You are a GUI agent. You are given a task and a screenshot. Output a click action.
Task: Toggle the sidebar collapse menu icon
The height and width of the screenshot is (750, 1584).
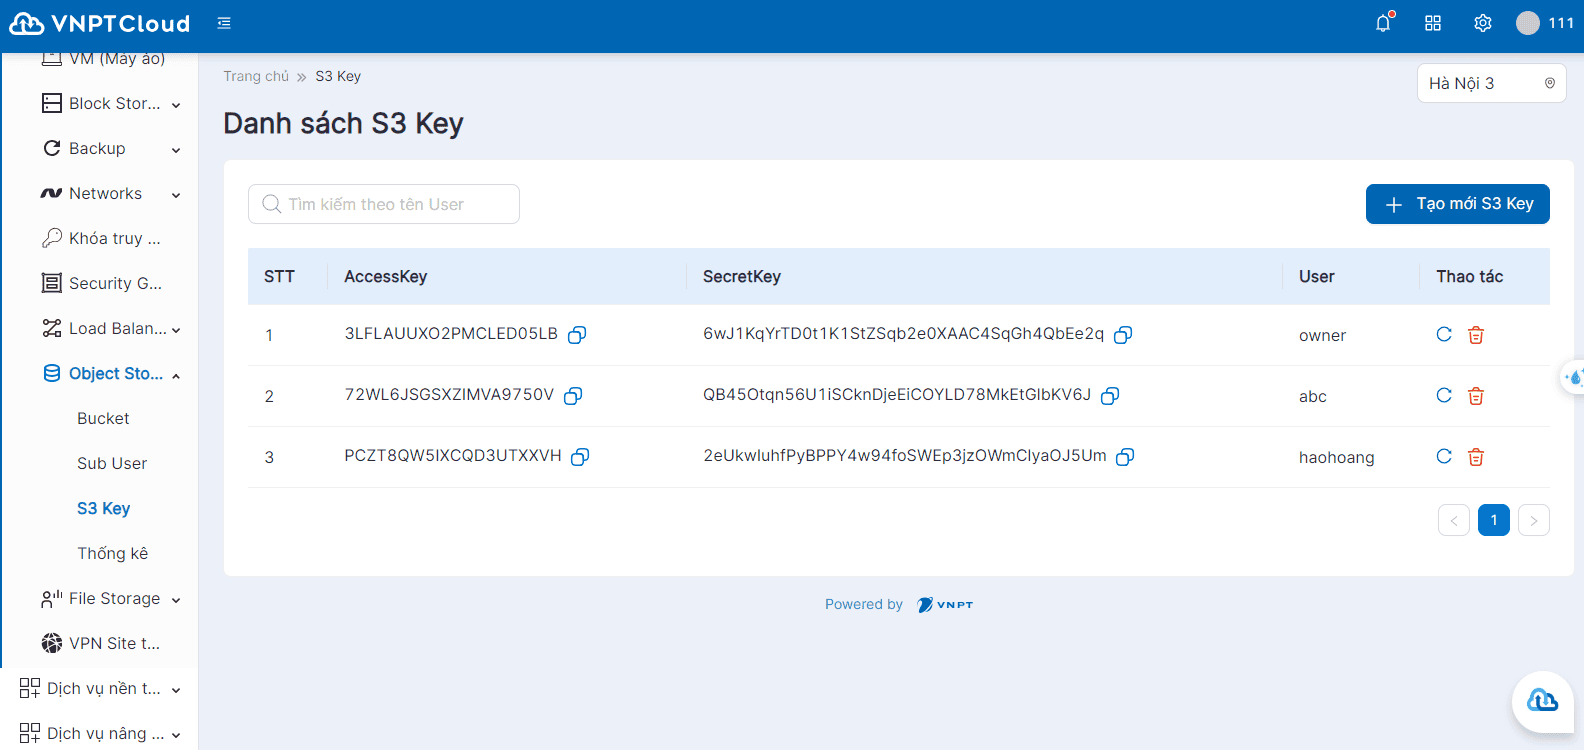pyautogui.click(x=224, y=23)
